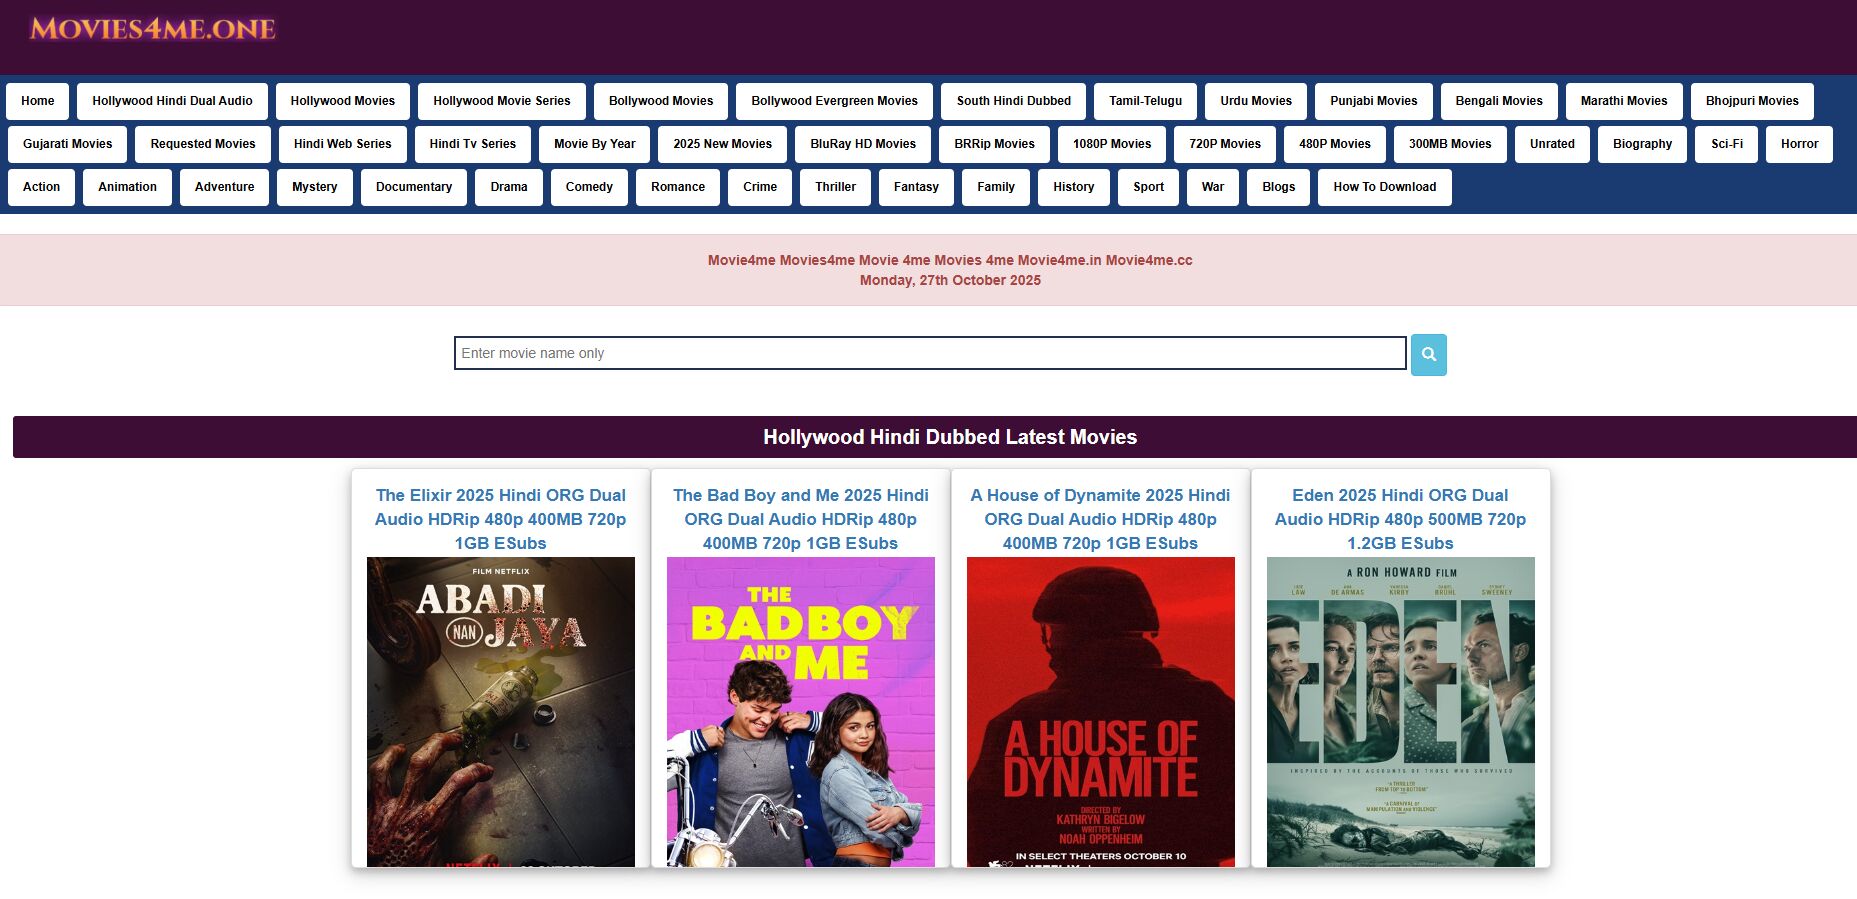
Task: Go to Hollywood Movies category
Action: click(x=343, y=101)
